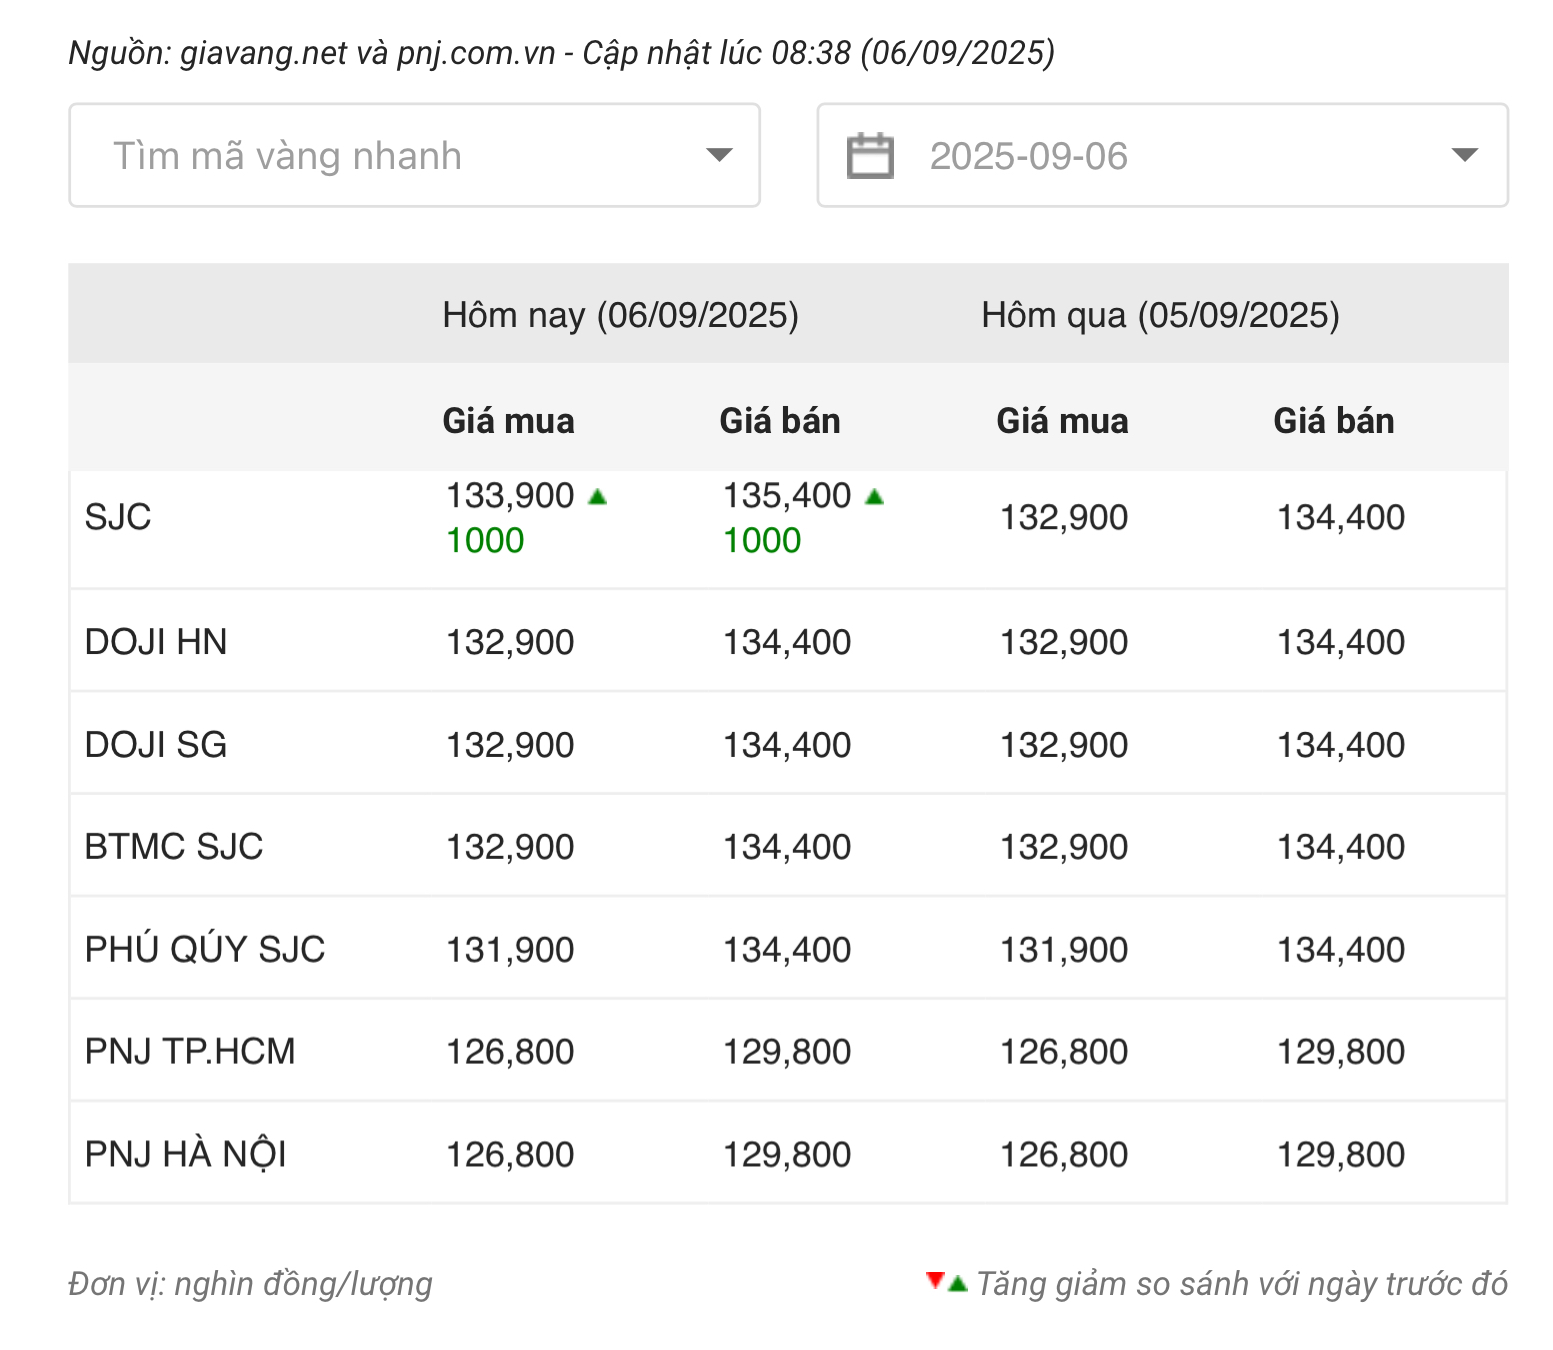Select the 'Hôm qua (05/09/2025)' column header
1553x1350 pixels.
(x=1160, y=315)
